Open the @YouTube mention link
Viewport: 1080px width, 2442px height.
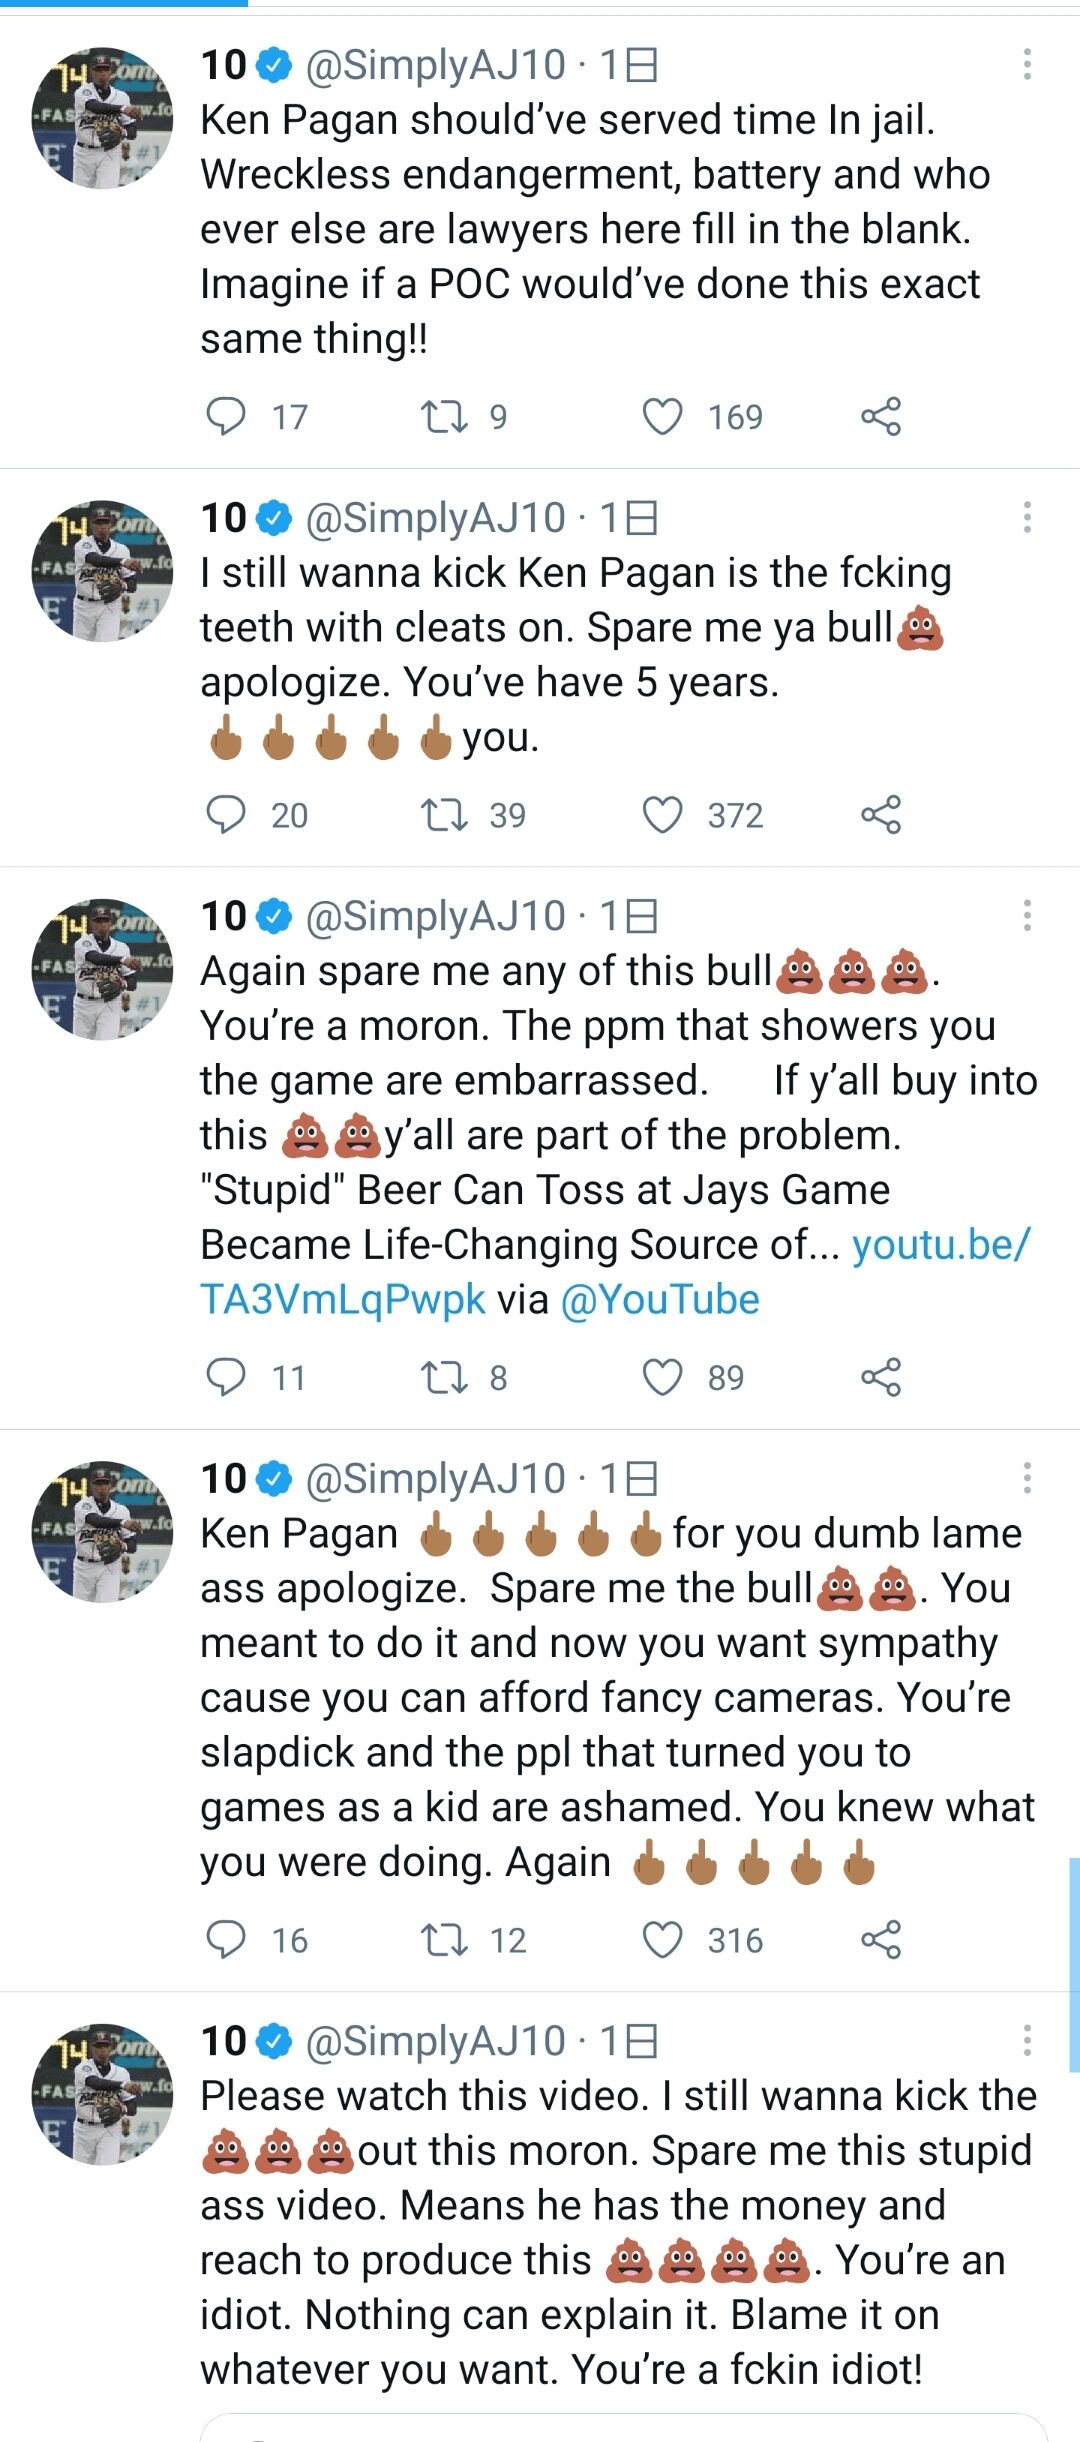660,1300
